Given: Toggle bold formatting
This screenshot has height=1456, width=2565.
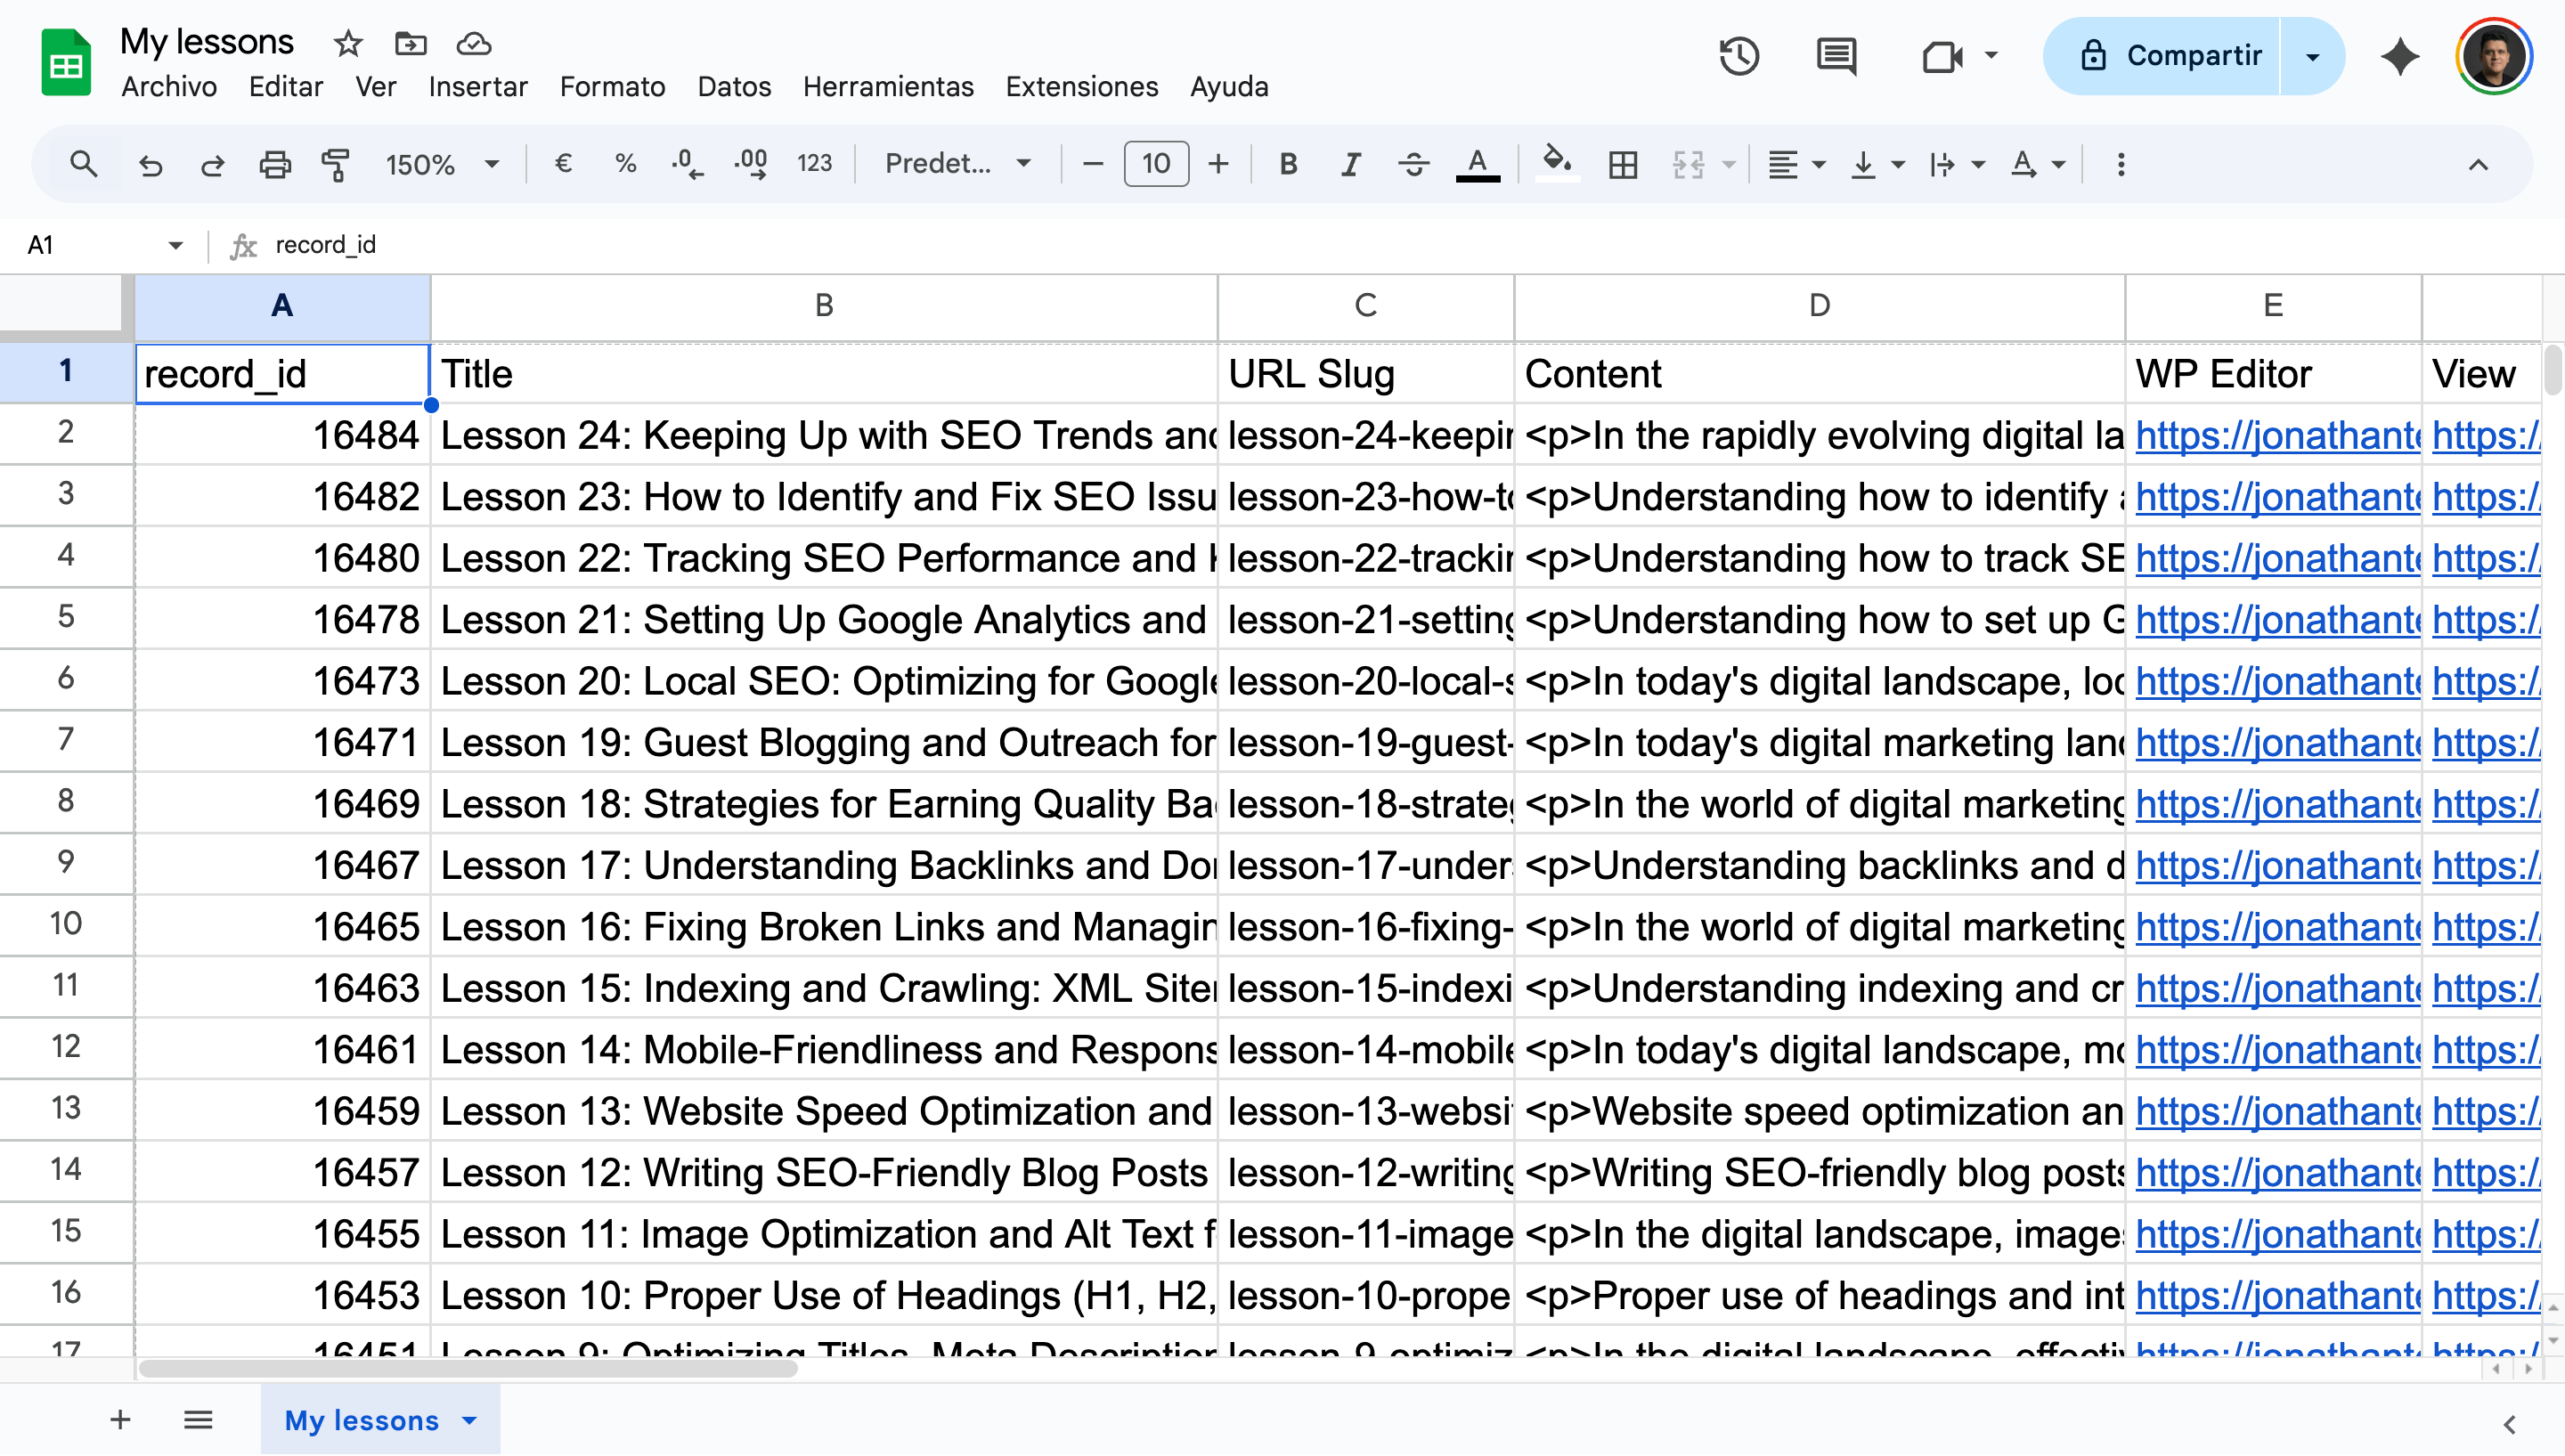Looking at the screenshot, I should 1288,164.
